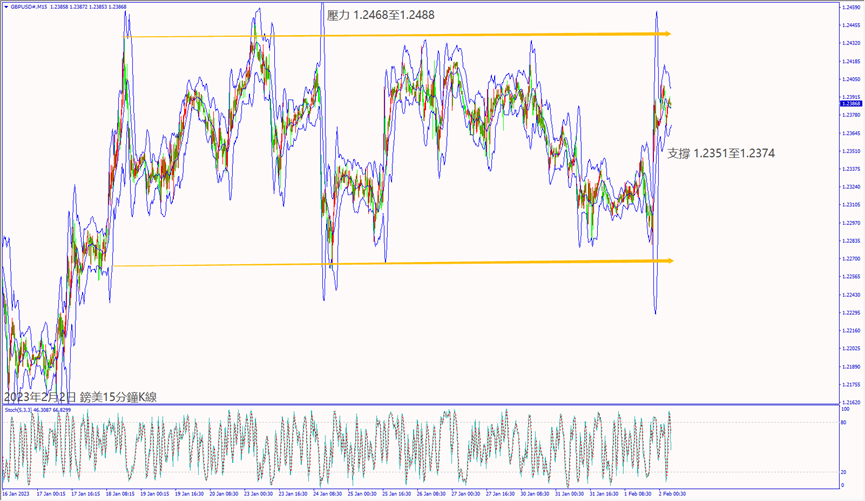Click the 24 Jan 08:30 time axis label
Image resolution: width=865 pixels, height=501 pixels.
pyautogui.click(x=329, y=493)
